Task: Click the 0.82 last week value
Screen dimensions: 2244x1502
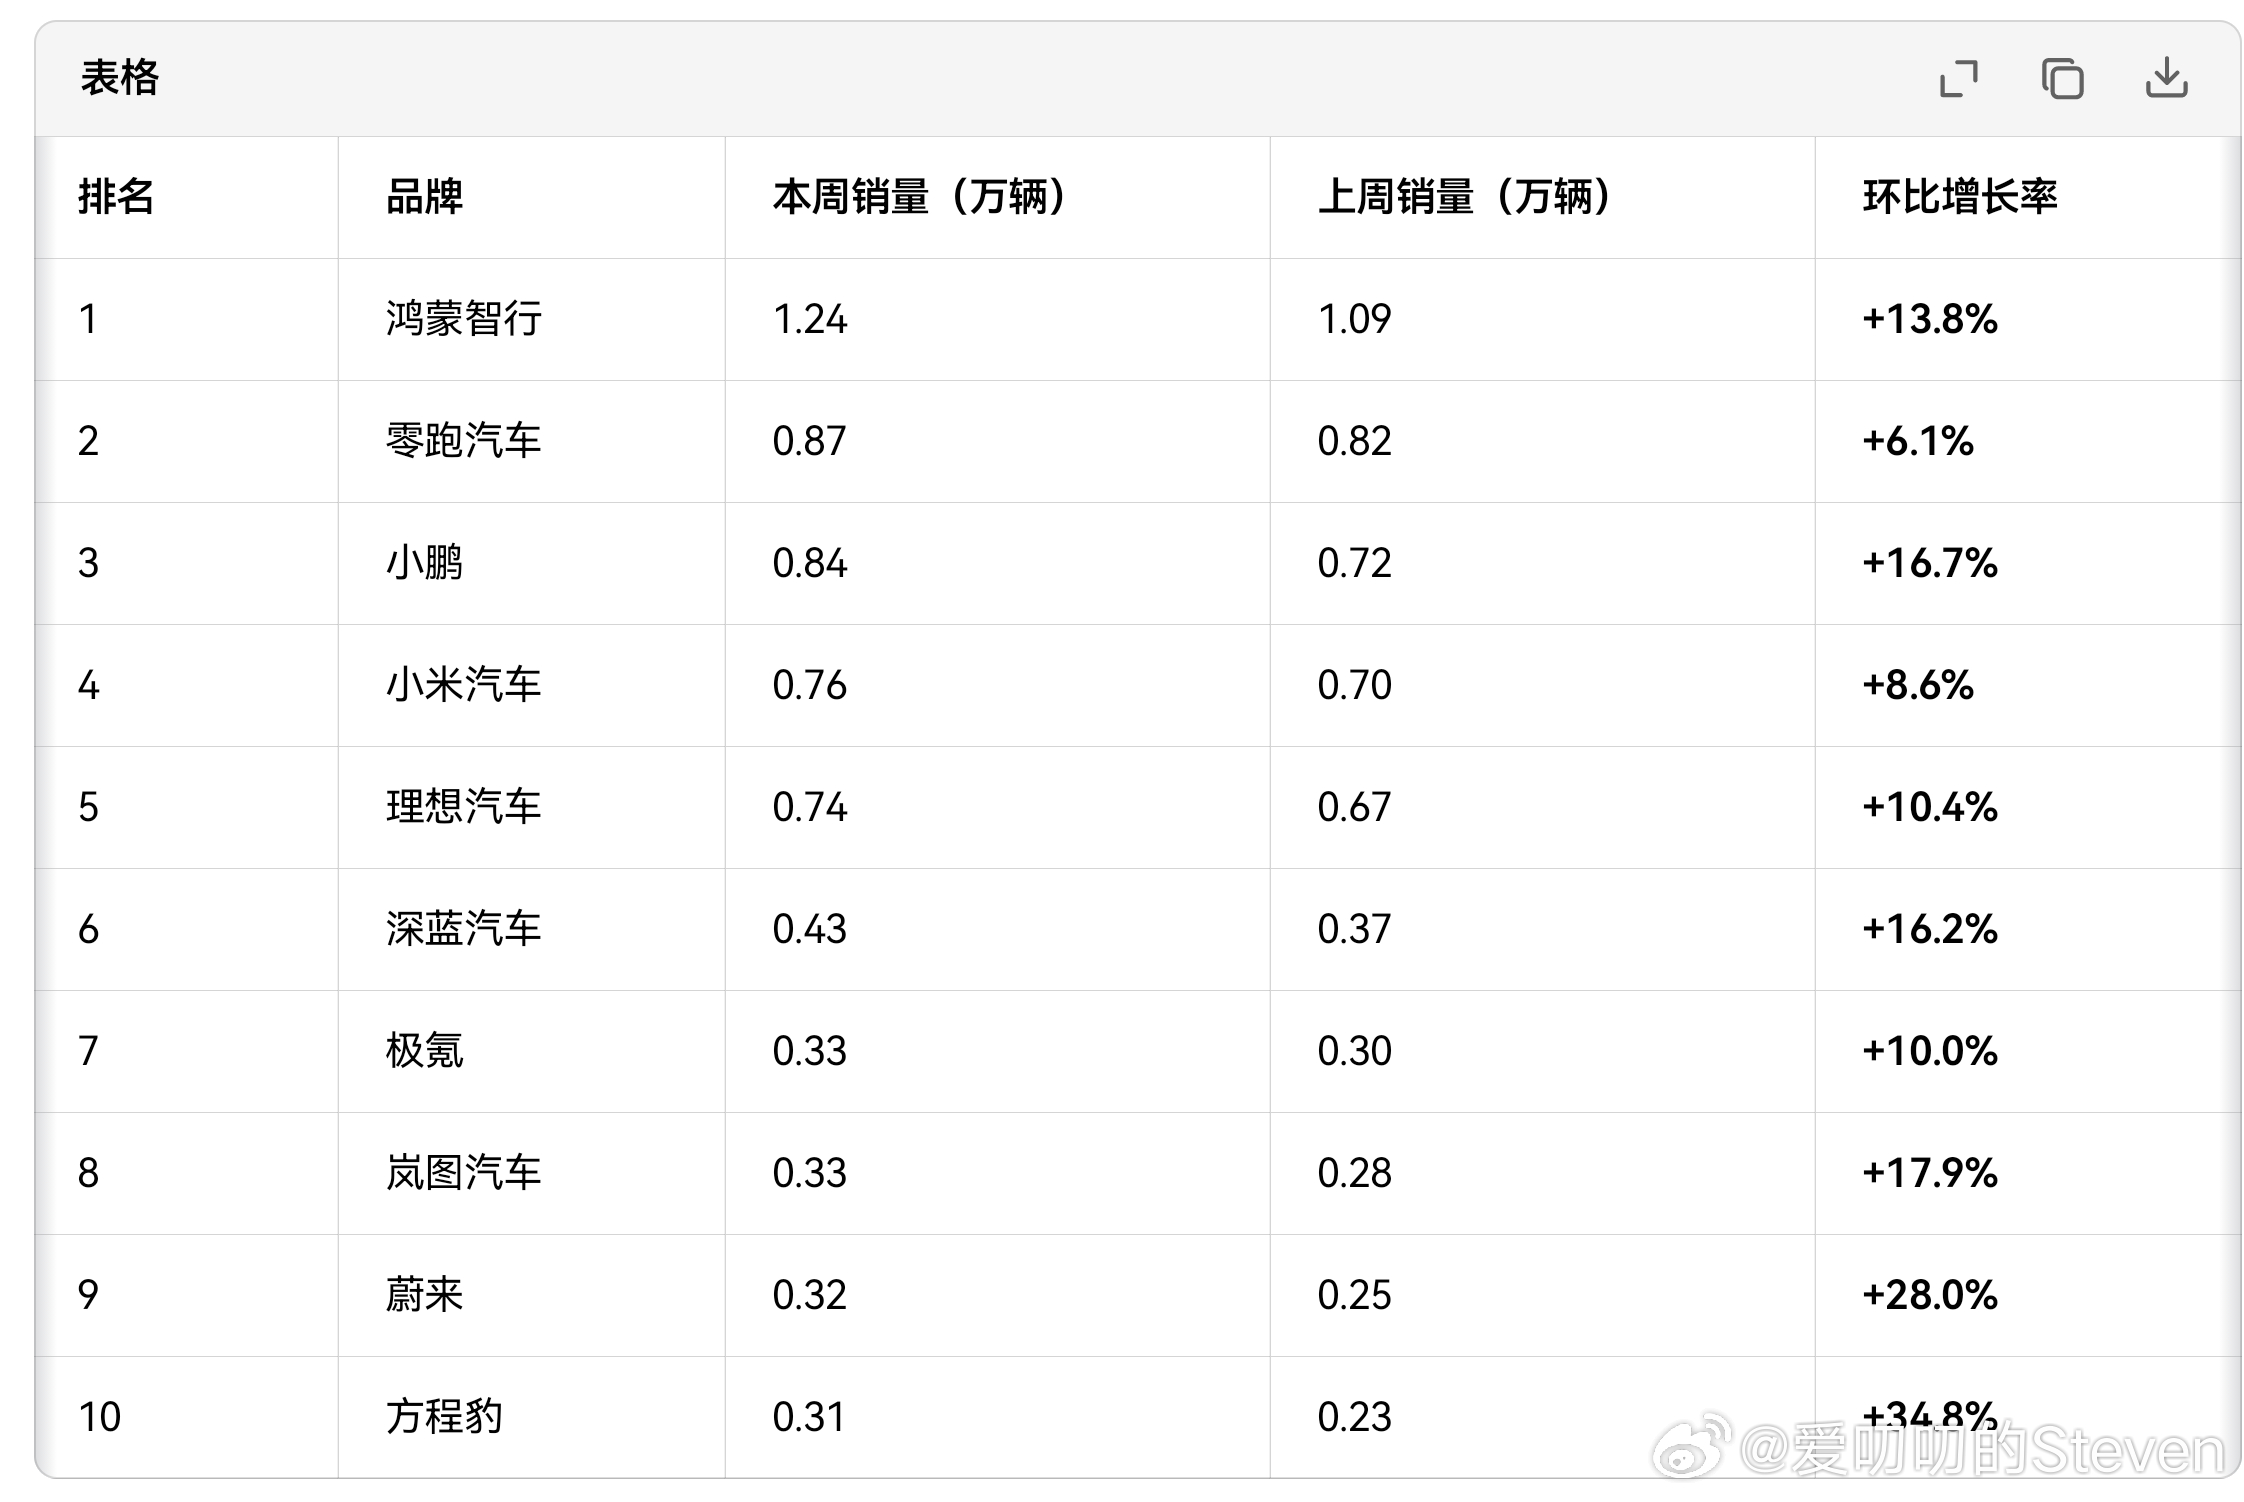Action: 1355,441
